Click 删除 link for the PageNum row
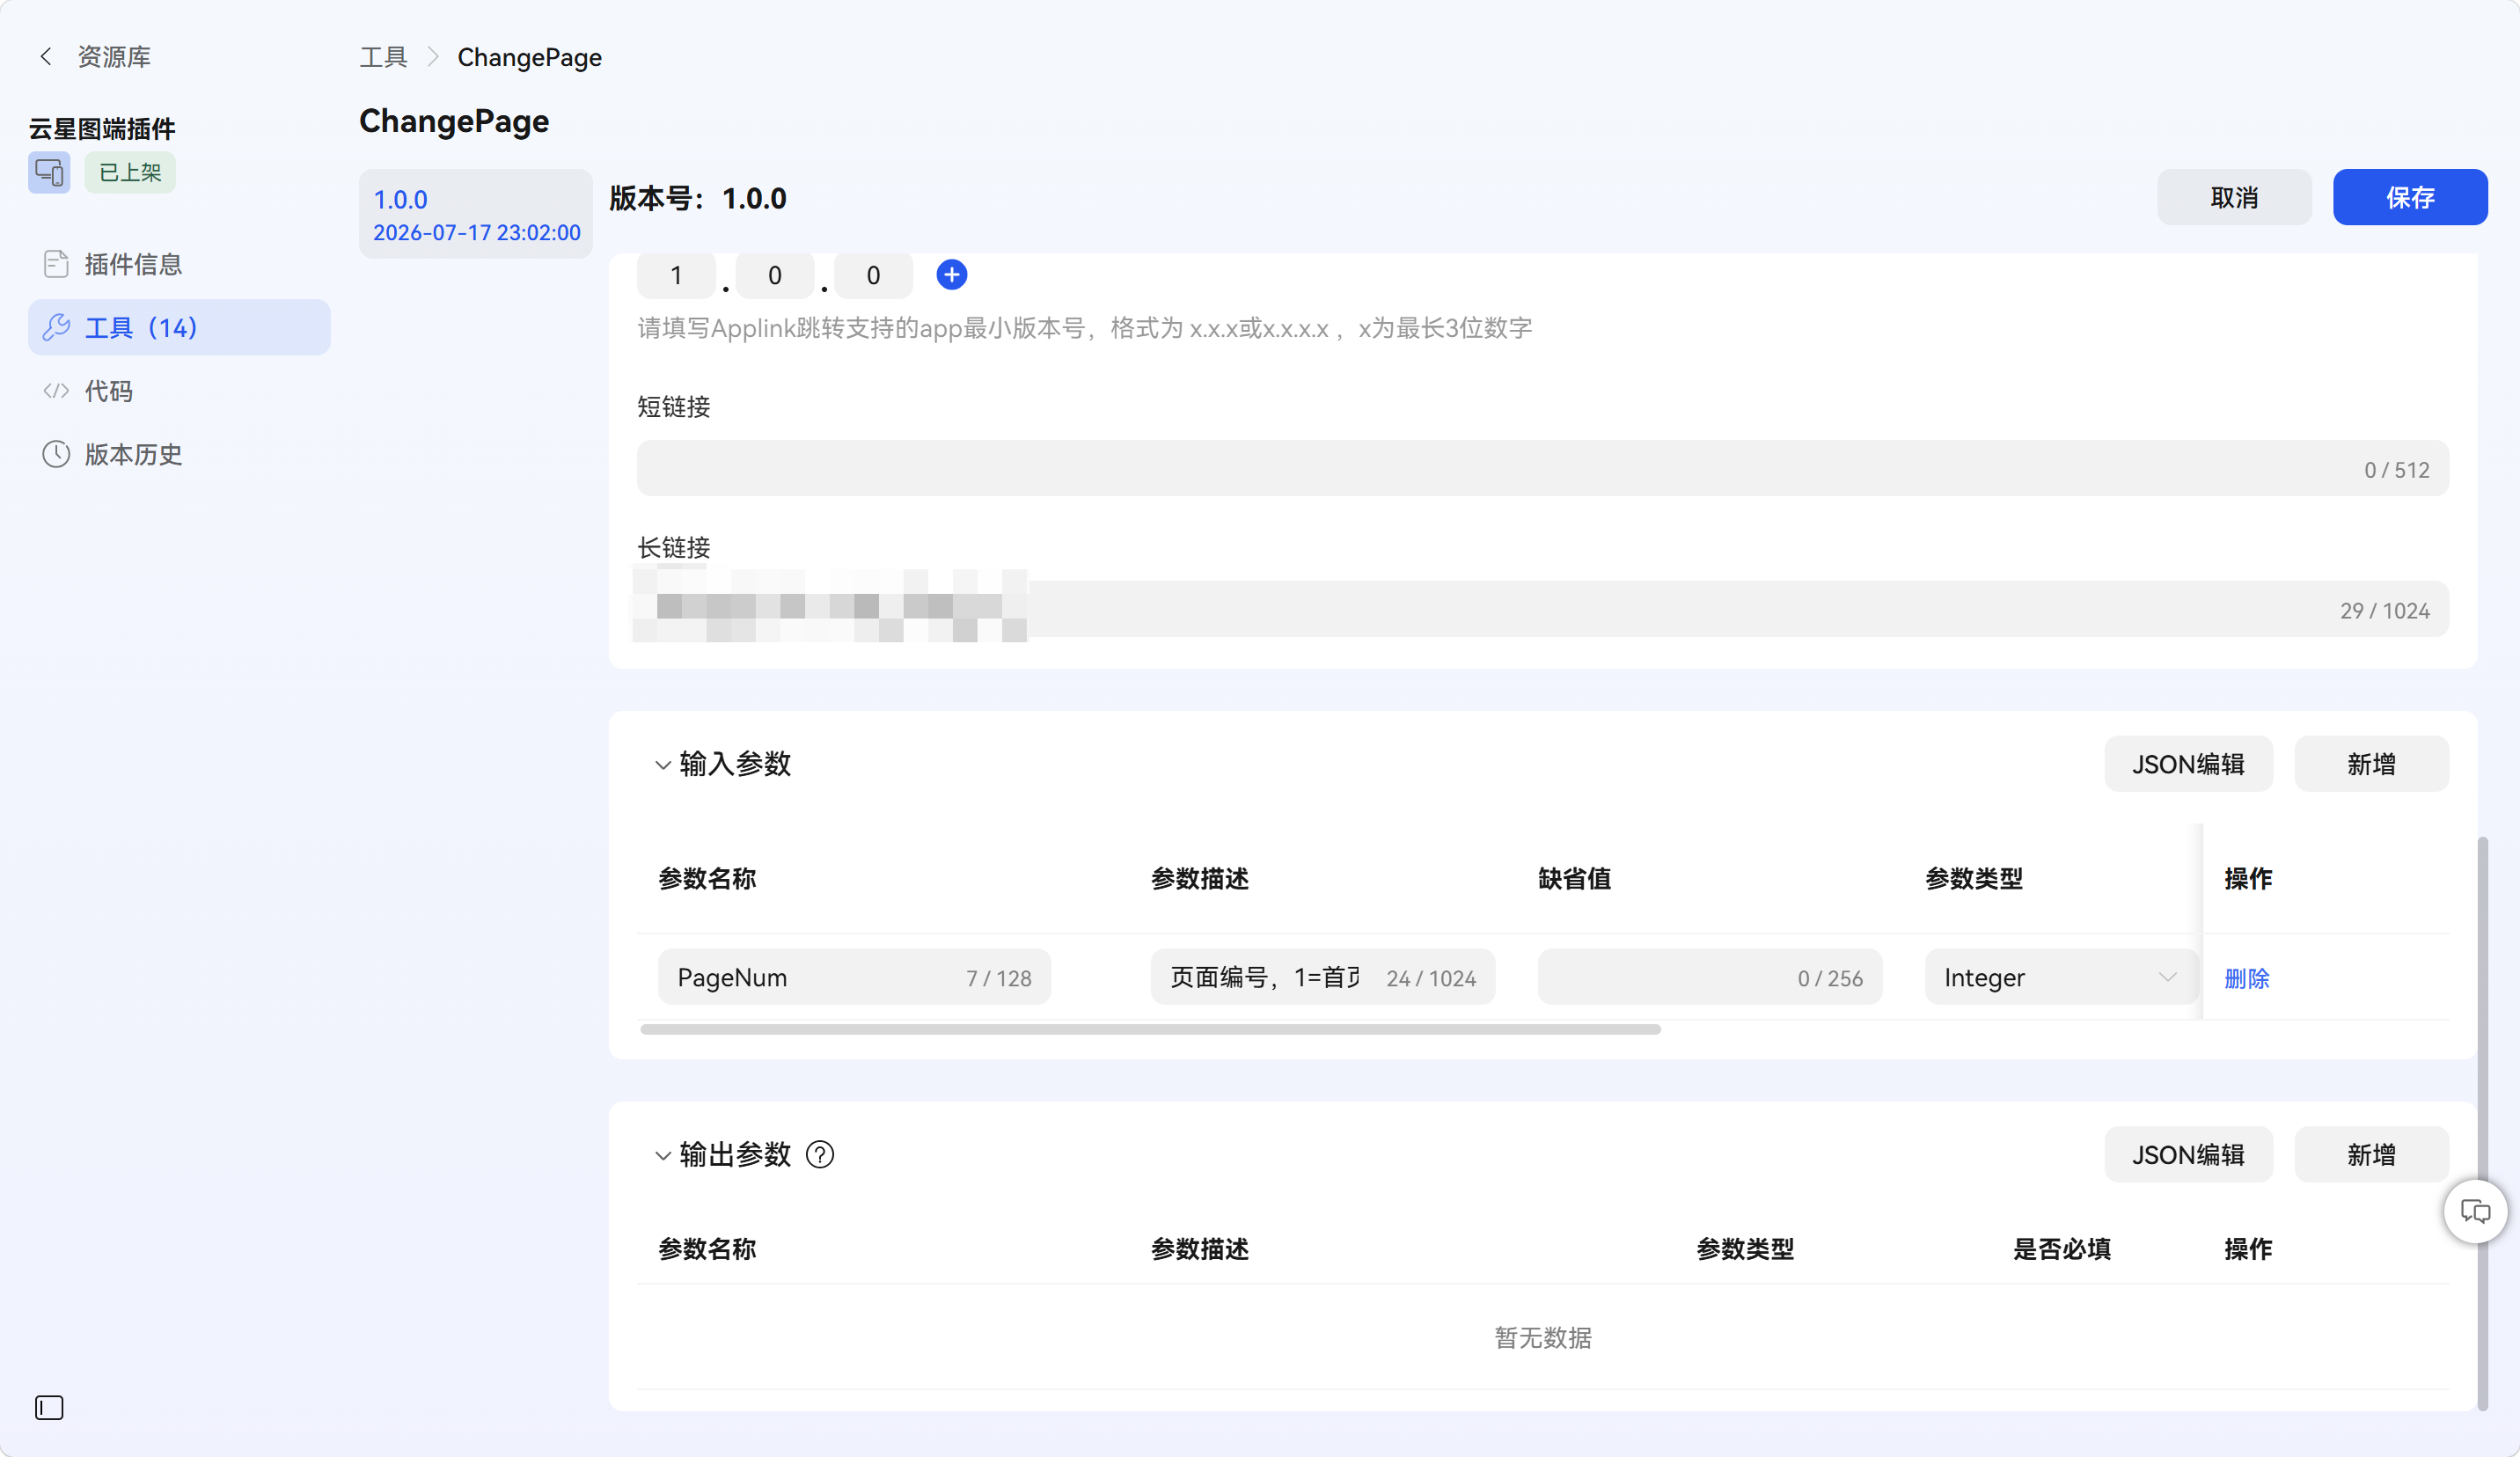The height and width of the screenshot is (1457, 2520). click(2246, 978)
